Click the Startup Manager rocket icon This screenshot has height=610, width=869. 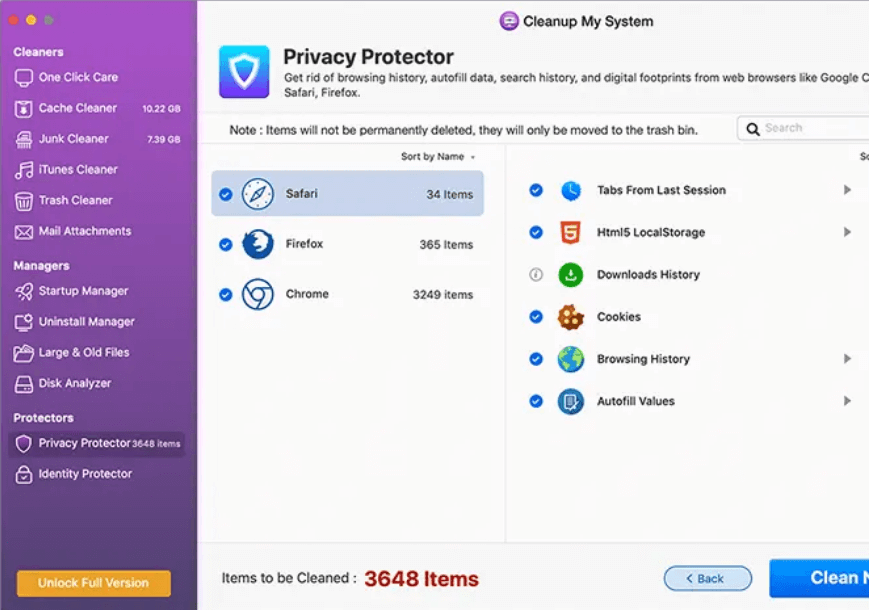click(x=23, y=291)
